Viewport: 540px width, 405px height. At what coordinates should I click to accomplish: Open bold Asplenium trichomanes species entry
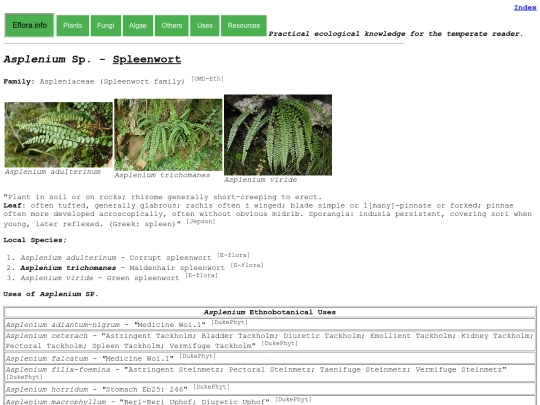pyautogui.click(x=68, y=268)
